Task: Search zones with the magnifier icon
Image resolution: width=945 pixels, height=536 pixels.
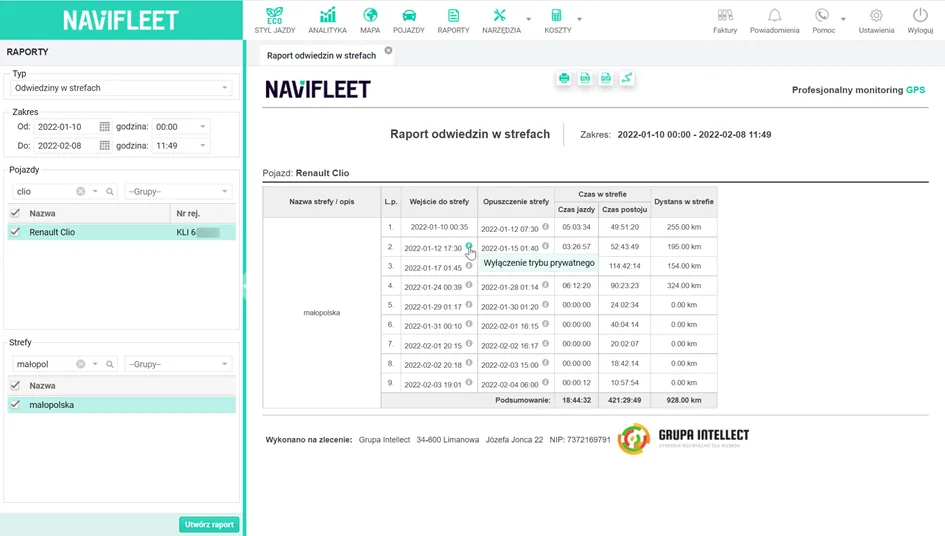Action: pyautogui.click(x=110, y=364)
